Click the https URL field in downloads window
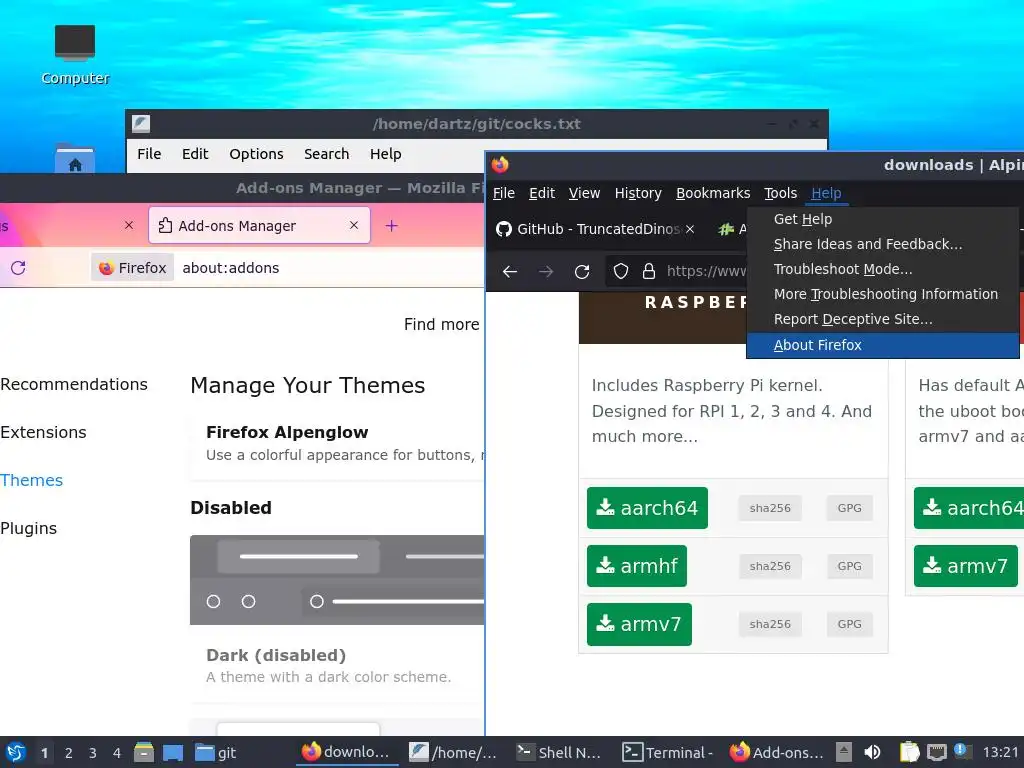 pyautogui.click(x=707, y=271)
